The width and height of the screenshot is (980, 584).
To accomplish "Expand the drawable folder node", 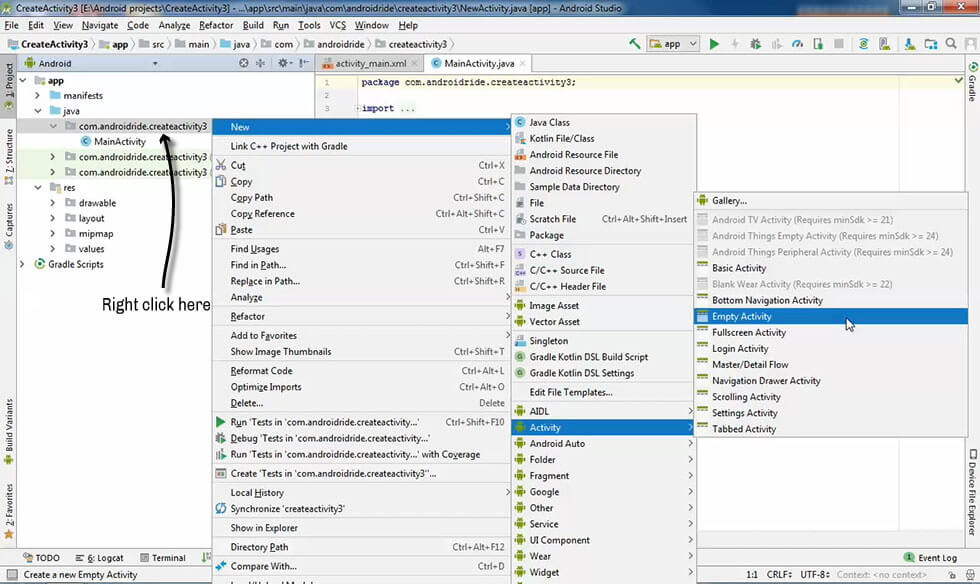I will [53, 203].
